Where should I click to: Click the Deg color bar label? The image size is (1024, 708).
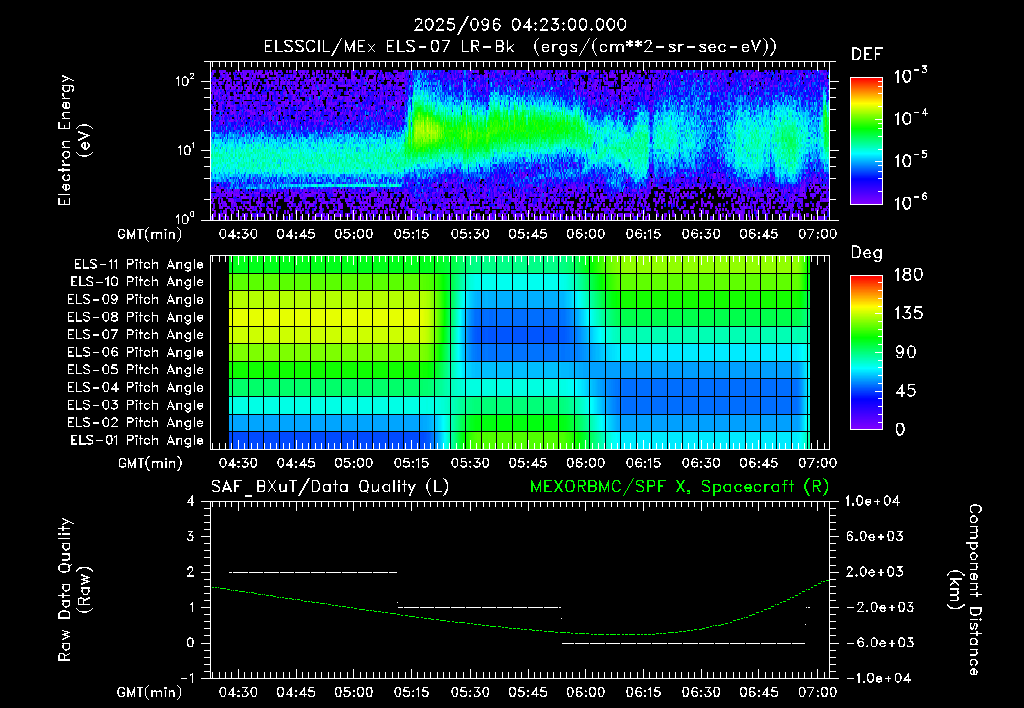[x=867, y=253]
